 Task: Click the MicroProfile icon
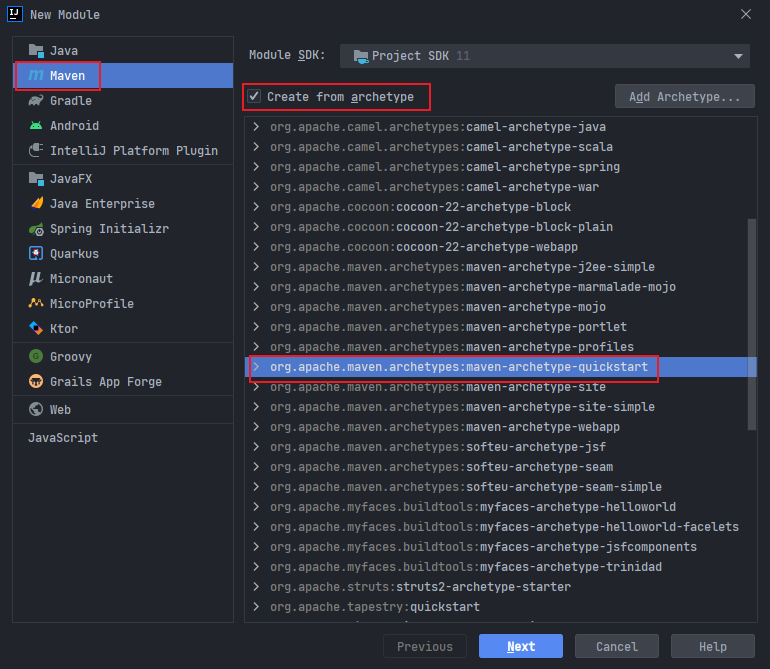36,303
